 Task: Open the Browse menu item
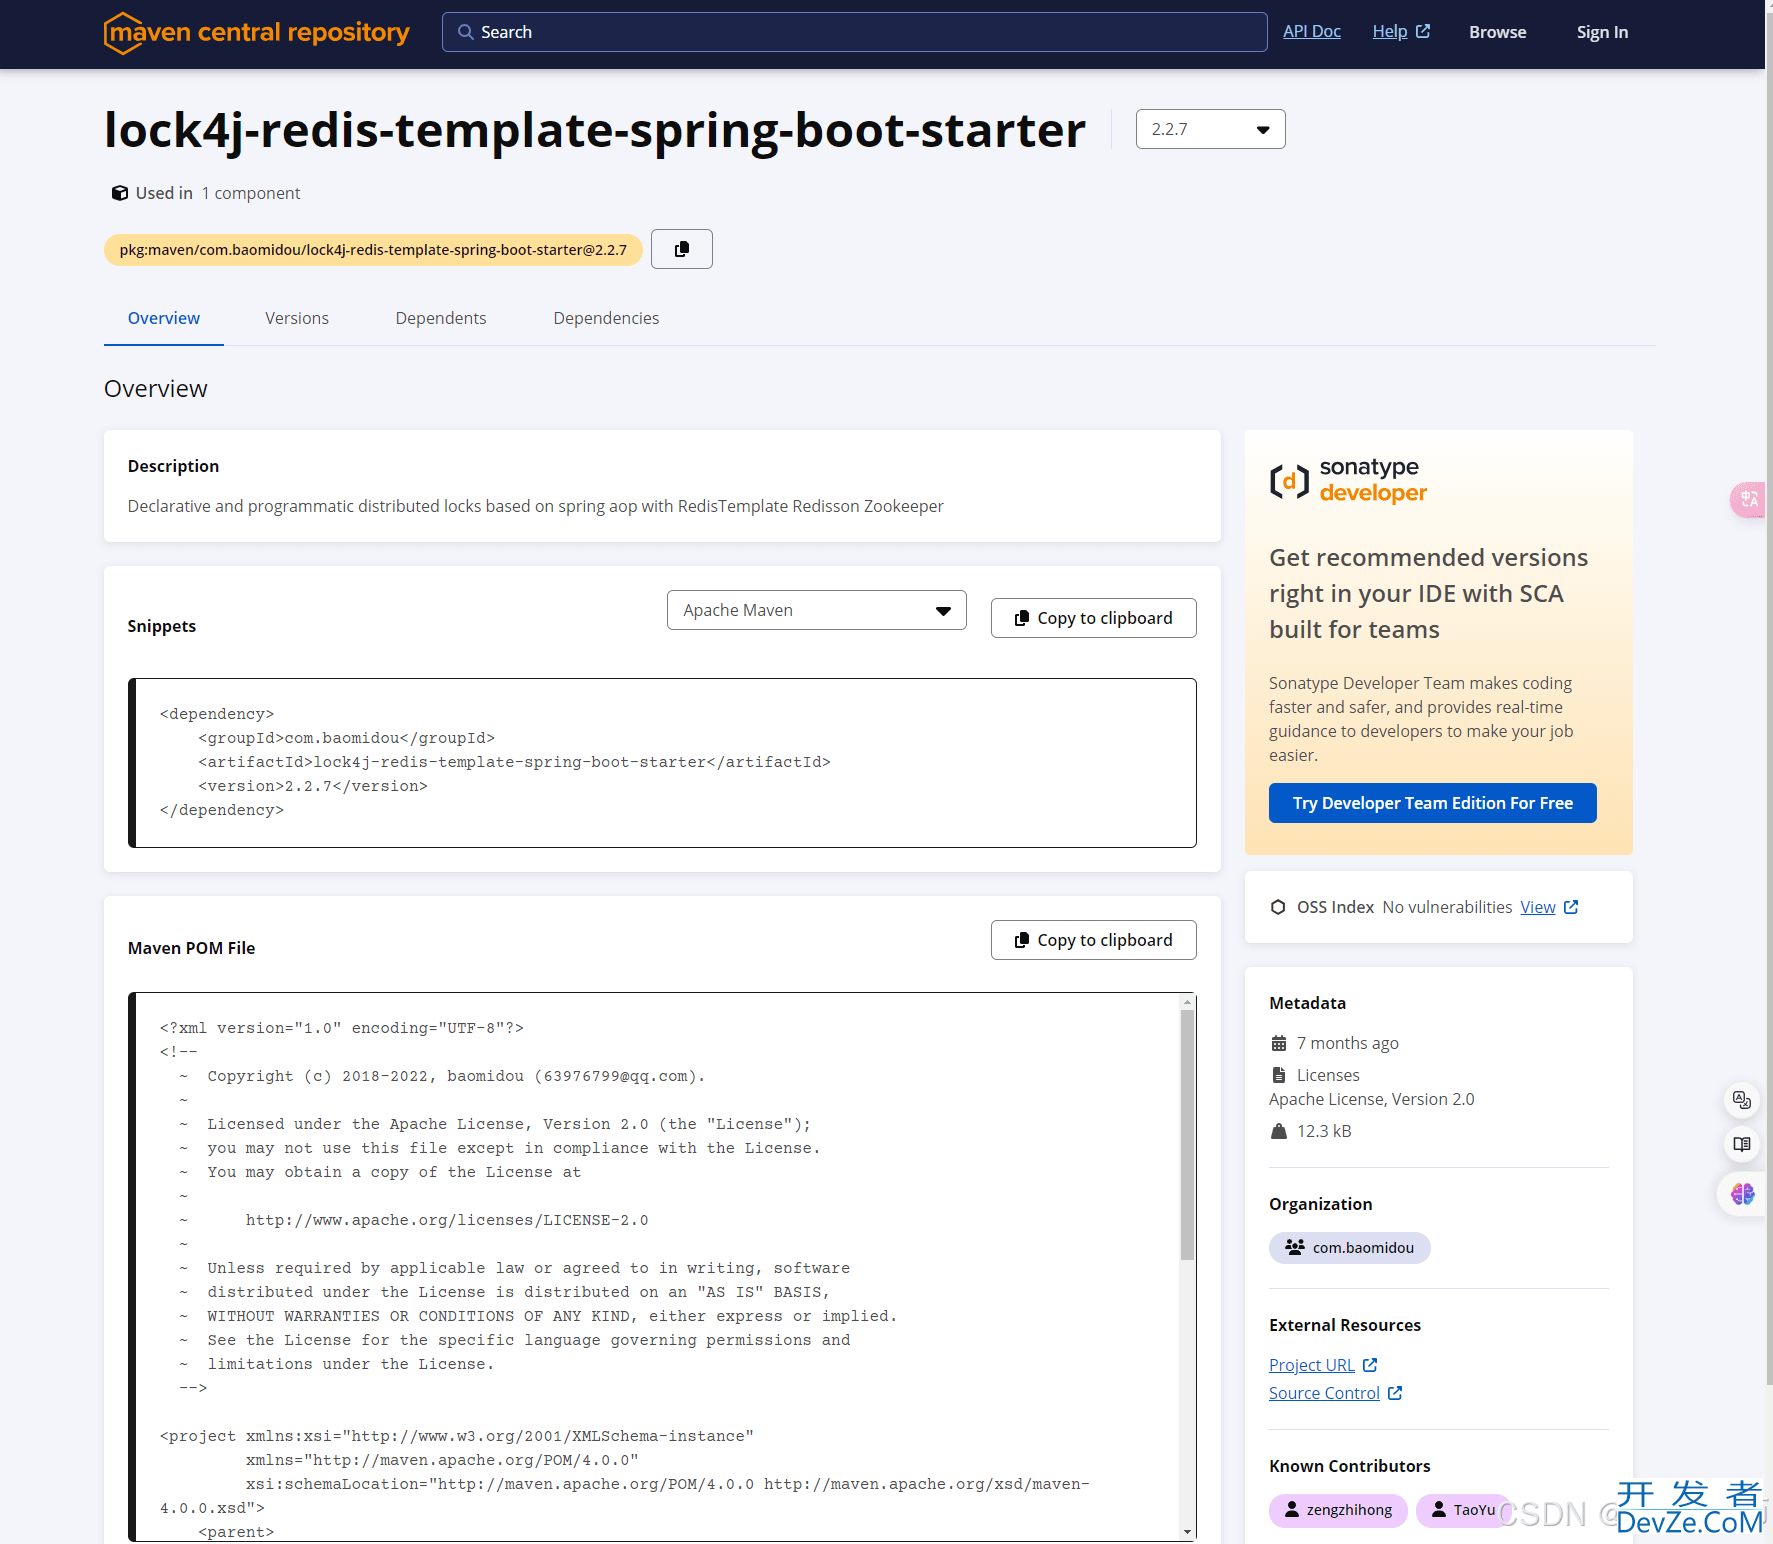[x=1497, y=32]
